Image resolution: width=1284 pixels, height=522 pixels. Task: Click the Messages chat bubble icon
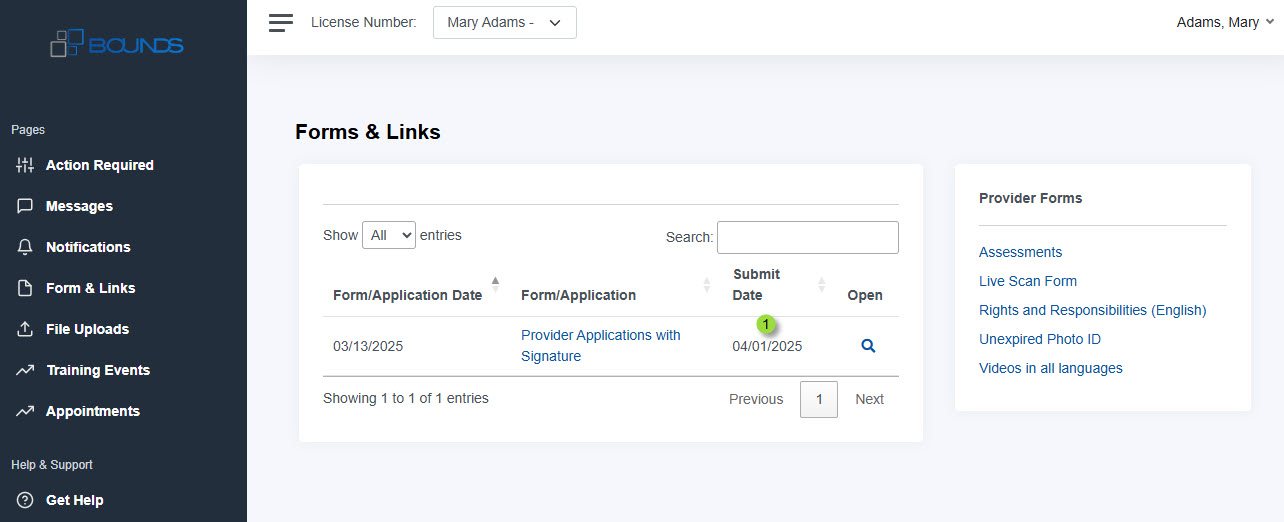point(25,206)
